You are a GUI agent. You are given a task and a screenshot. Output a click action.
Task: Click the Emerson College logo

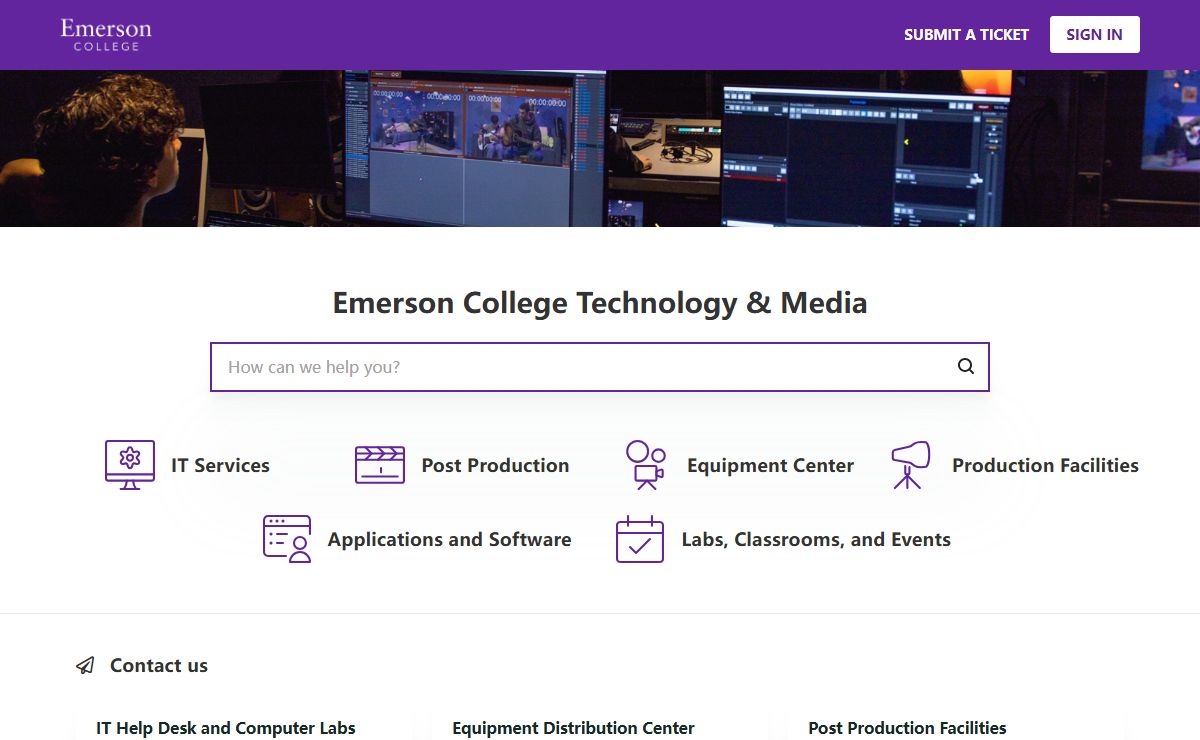[x=106, y=35]
